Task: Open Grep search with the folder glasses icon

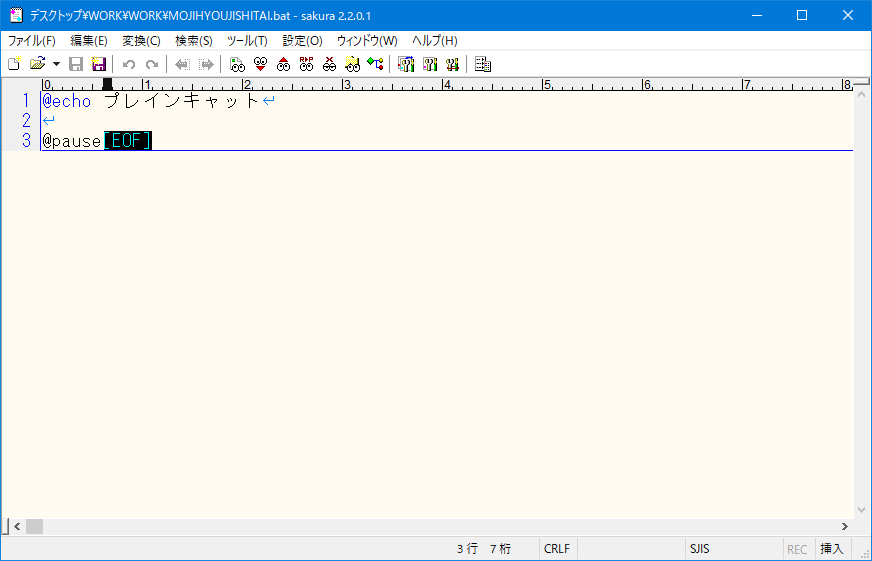Action: [x=352, y=64]
